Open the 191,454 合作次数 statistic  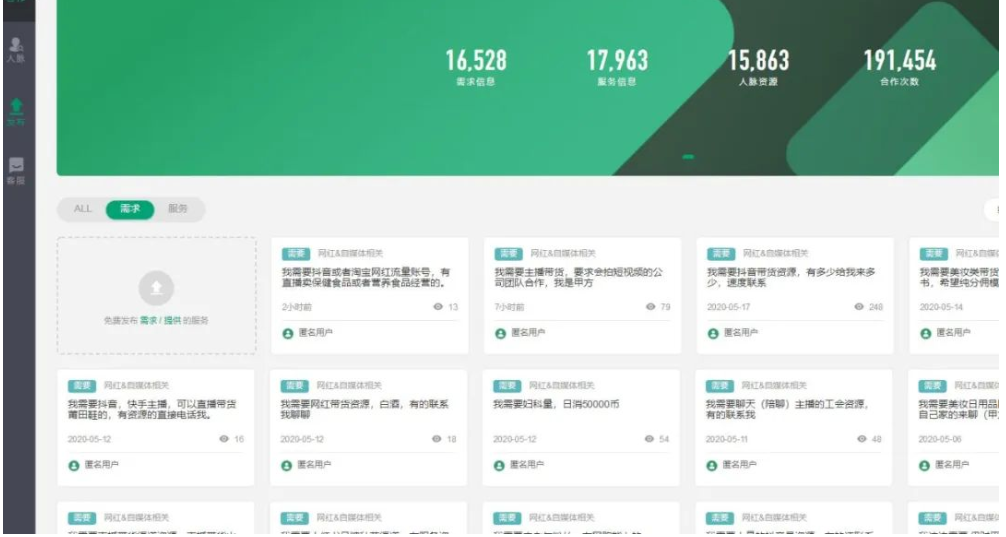pyautogui.click(x=899, y=67)
